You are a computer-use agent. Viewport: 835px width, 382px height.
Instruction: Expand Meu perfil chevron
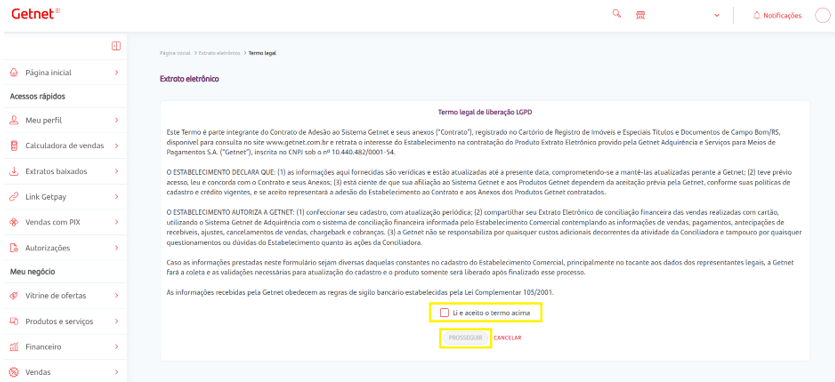116,120
